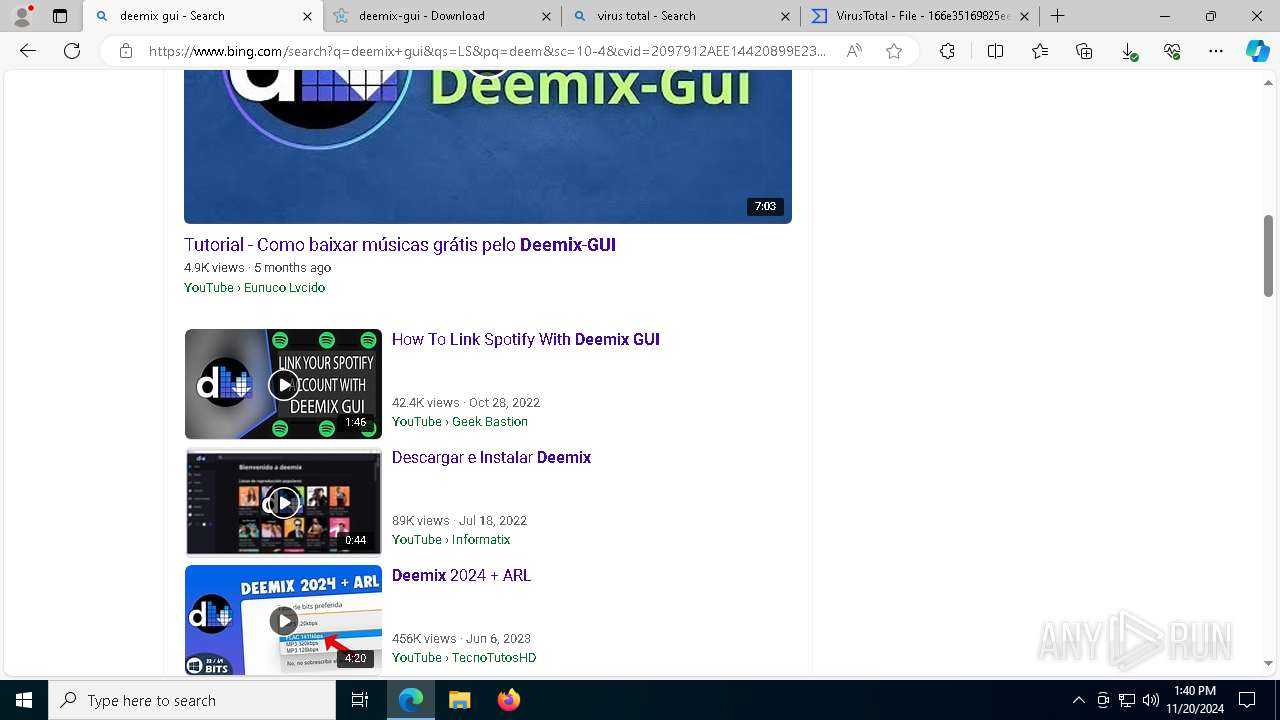Open the profile avatar icon
Viewport: 1280px width, 720px height.
[x=22, y=16]
